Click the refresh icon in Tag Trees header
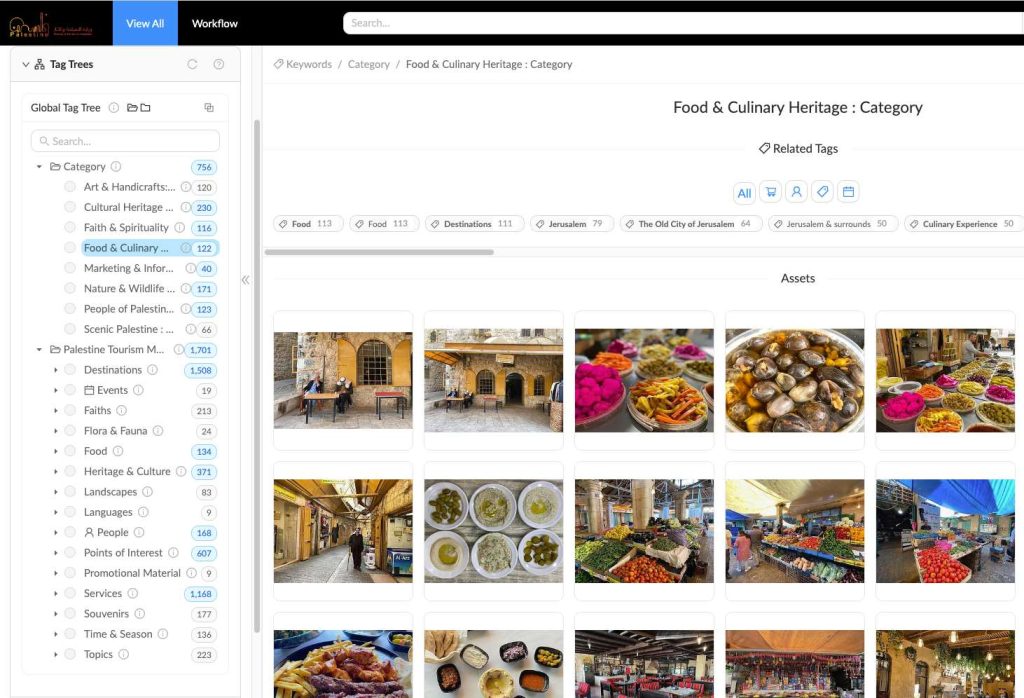Image resolution: width=1024 pixels, height=698 pixels. [x=193, y=65]
